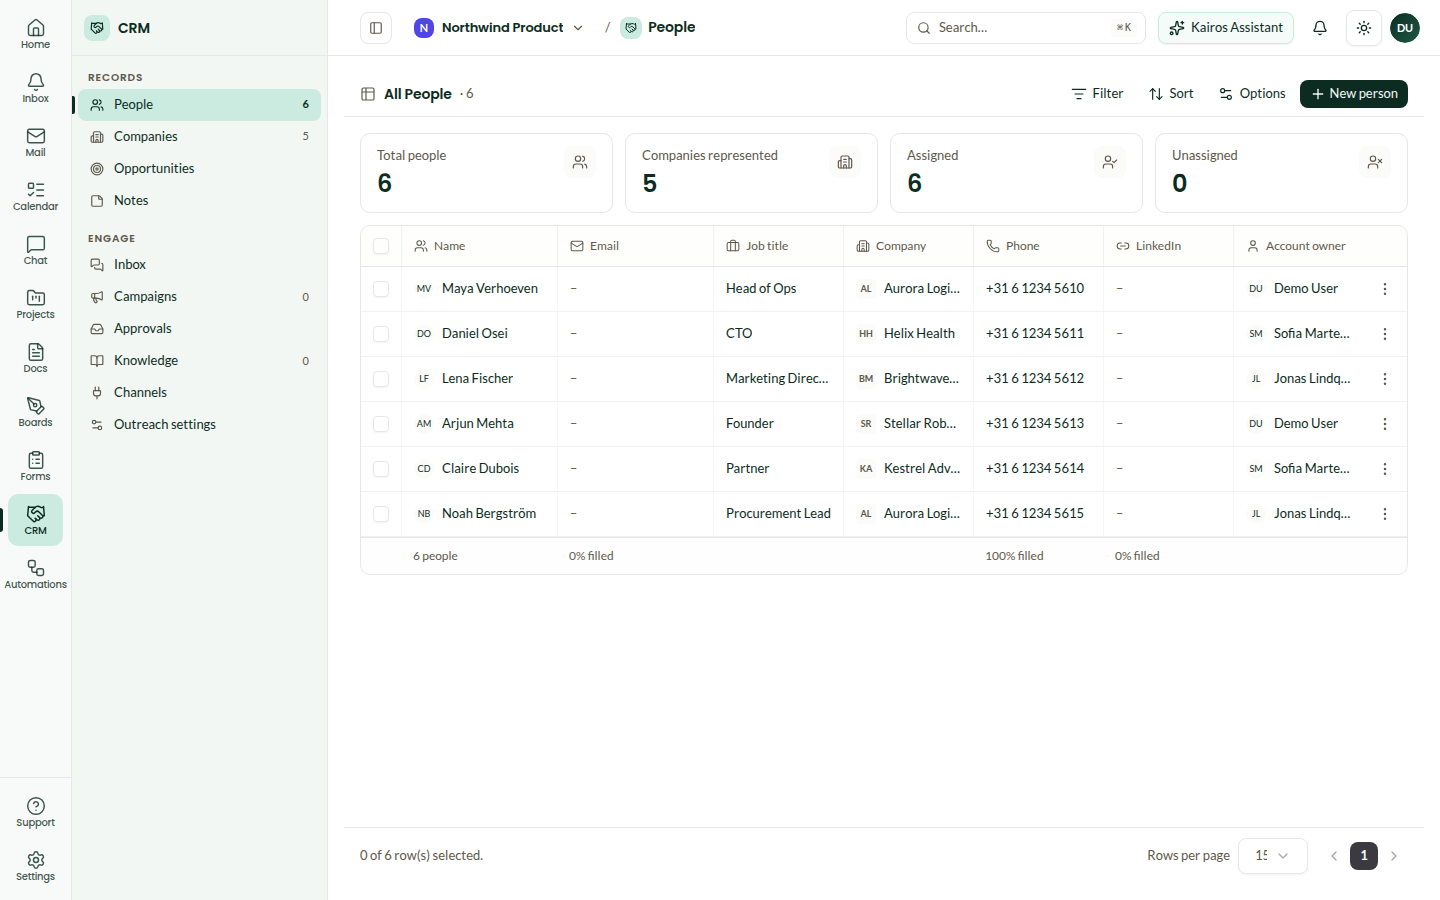Select all rows header checkbox

(381, 246)
